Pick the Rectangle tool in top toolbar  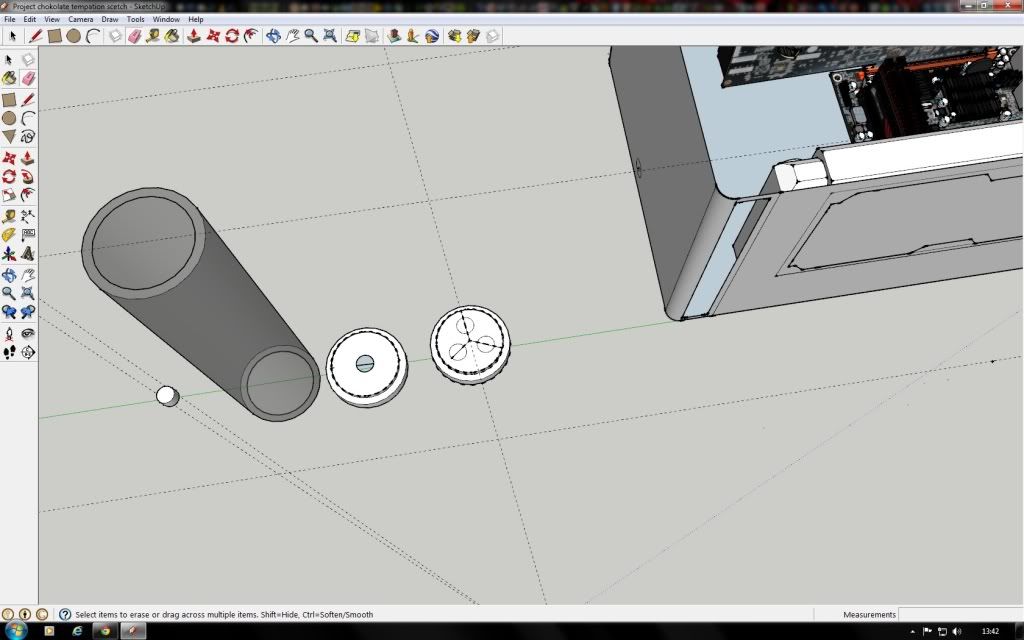tap(54, 36)
